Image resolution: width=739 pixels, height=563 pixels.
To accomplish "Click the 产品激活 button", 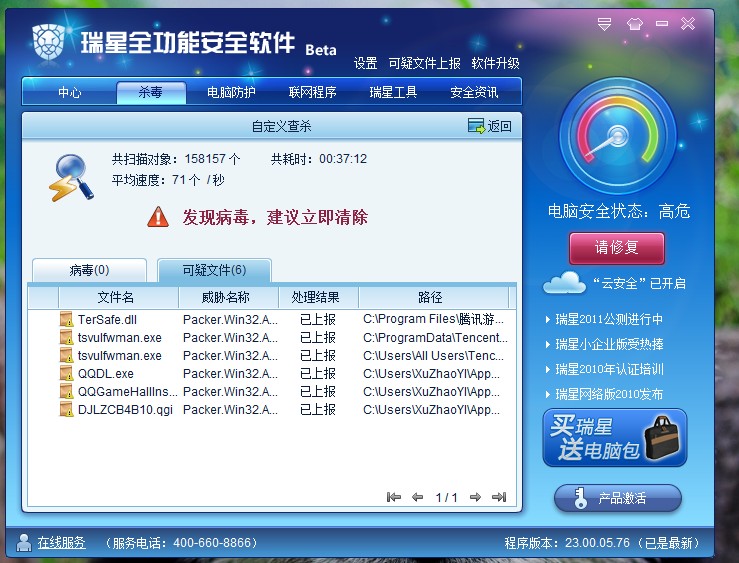I will [617, 498].
